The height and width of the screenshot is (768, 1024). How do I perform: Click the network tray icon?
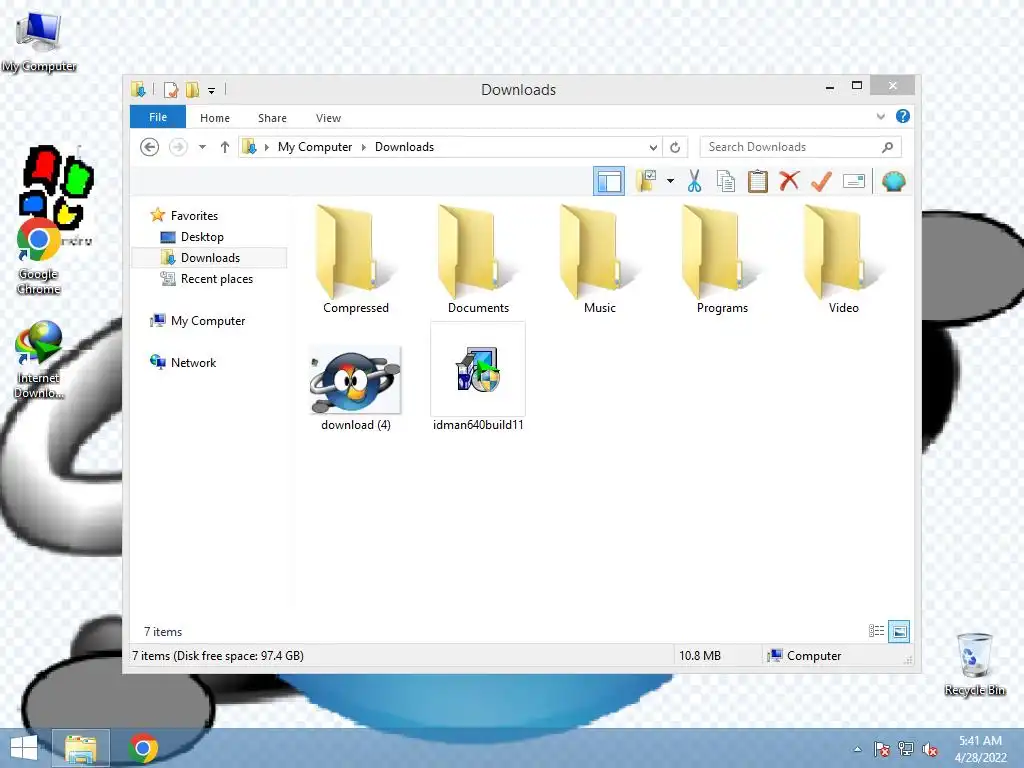coord(906,749)
